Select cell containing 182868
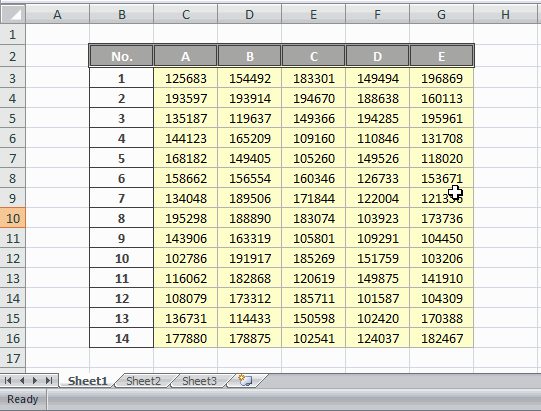 coord(249,278)
